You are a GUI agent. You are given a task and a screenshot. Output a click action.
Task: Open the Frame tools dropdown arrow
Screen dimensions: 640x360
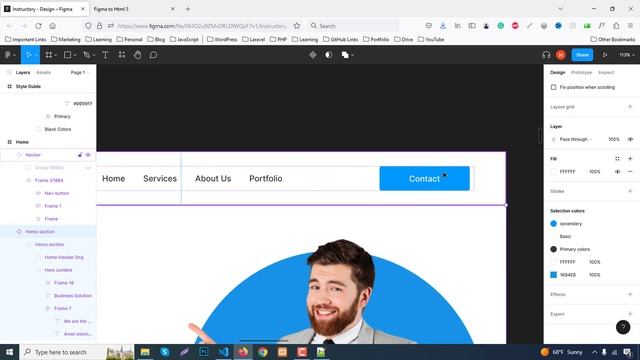click(x=56, y=55)
